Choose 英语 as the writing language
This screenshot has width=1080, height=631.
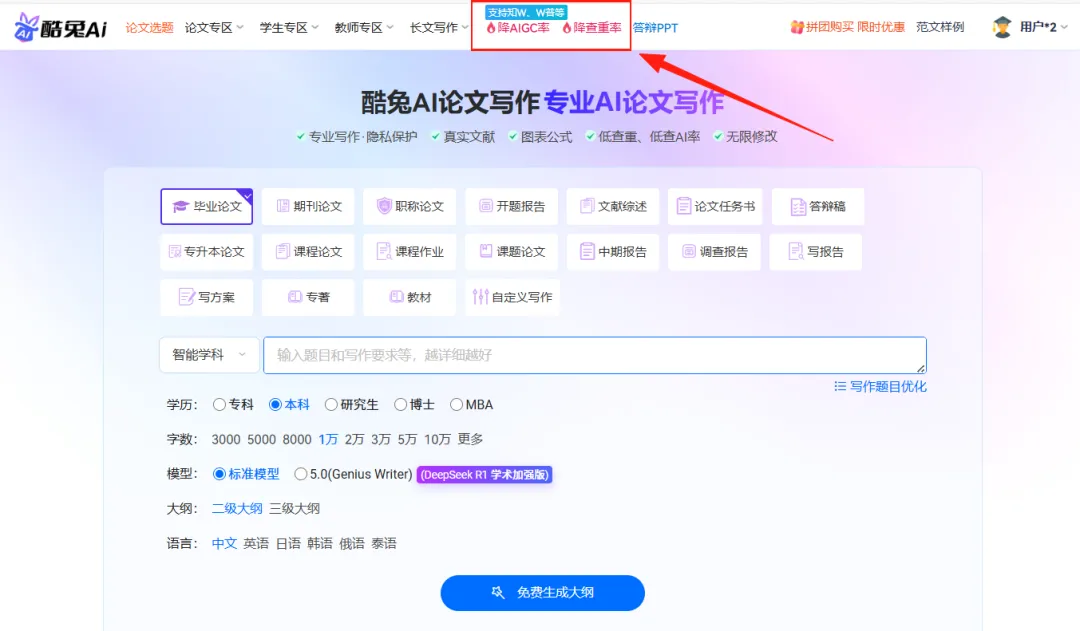coord(256,544)
